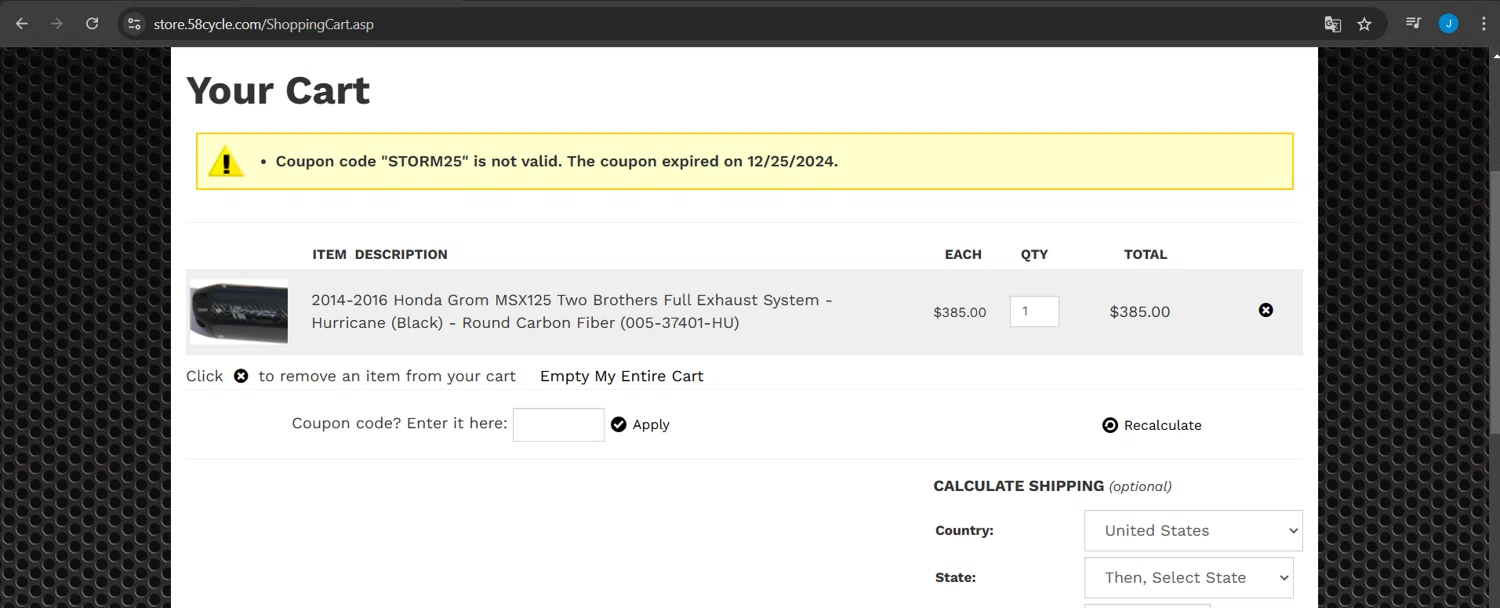Open the Chrome profile avatar
This screenshot has height=608, width=1500.
(1448, 23)
